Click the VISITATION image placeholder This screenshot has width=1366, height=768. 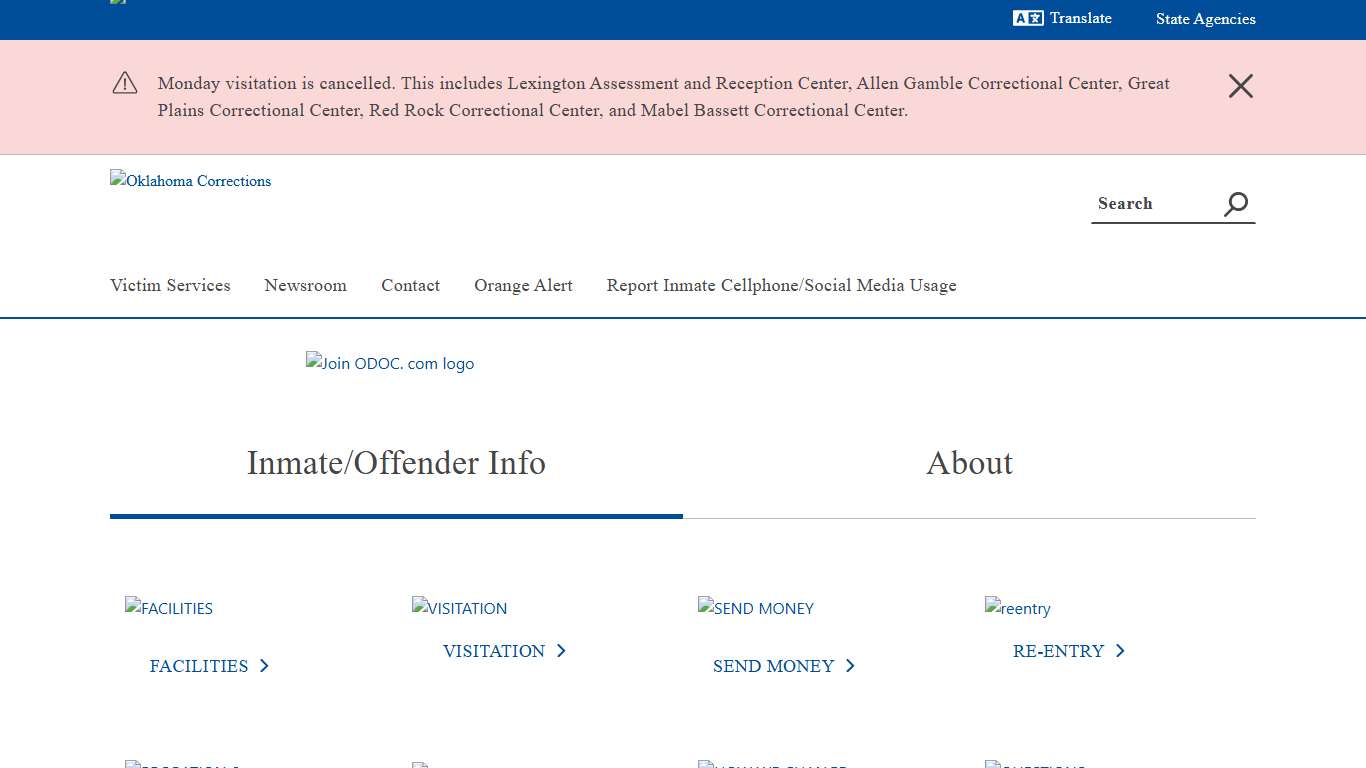(459, 608)
